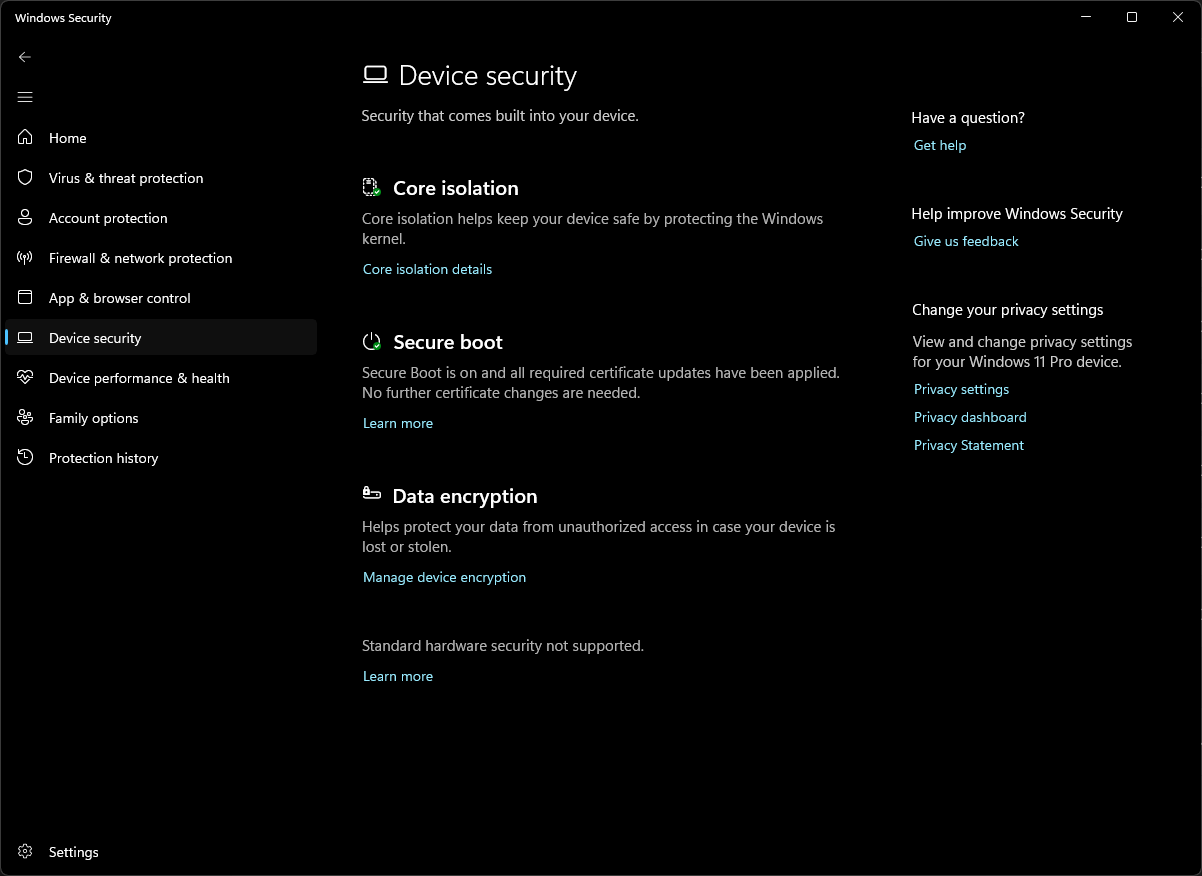Click Learn more under hardware security message
Image resolution: width=1202 pixels, height=876 pixels.
(398, 676)
